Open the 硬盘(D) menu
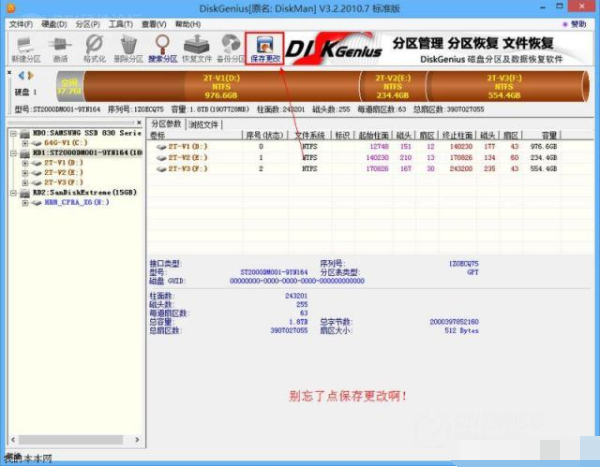Screen dimensions: 600x467 point(54,24)
